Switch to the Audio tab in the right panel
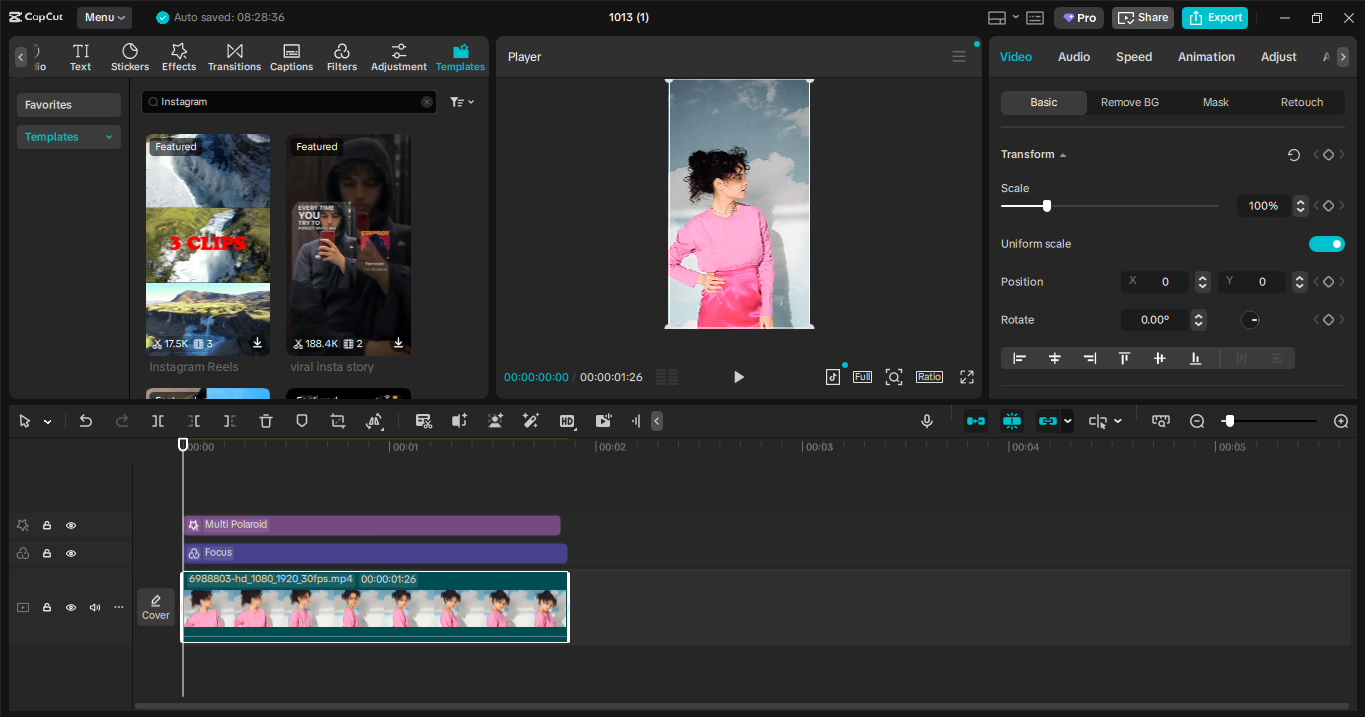 1073,57
